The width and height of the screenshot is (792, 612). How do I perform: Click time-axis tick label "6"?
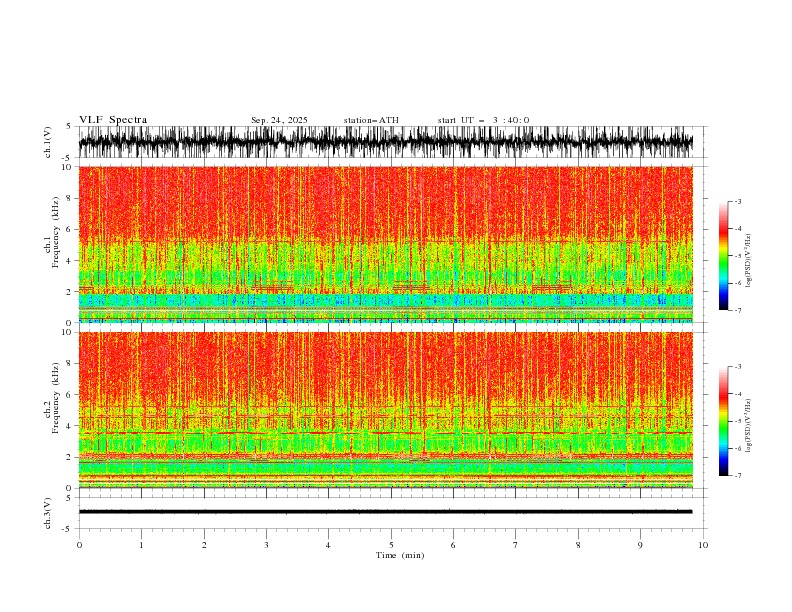453,545
